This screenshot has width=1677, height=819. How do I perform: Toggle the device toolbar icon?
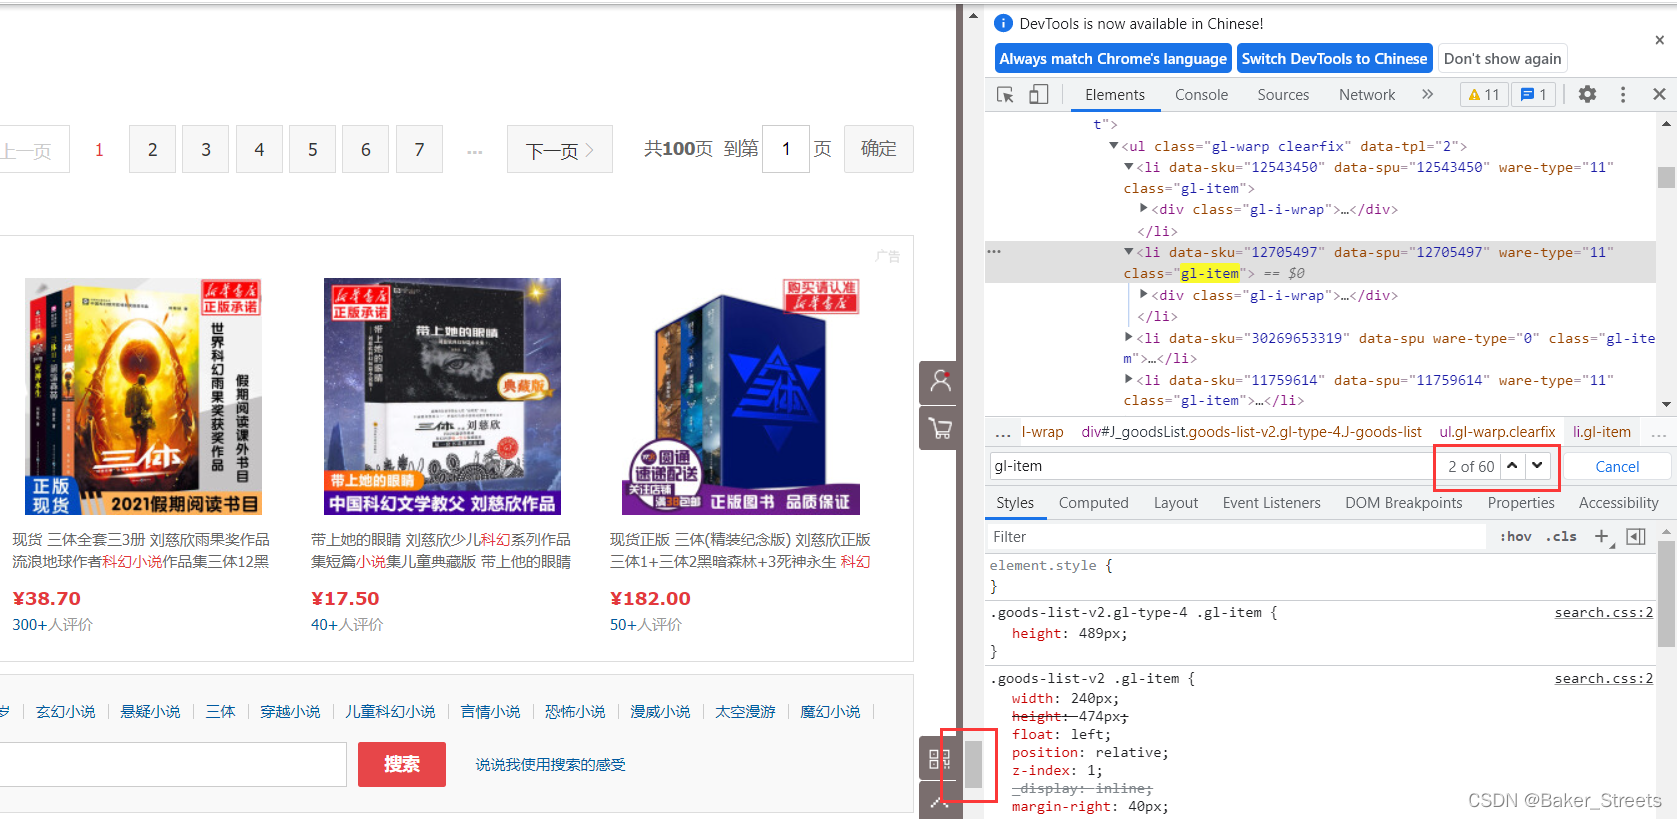(1039, 94)
